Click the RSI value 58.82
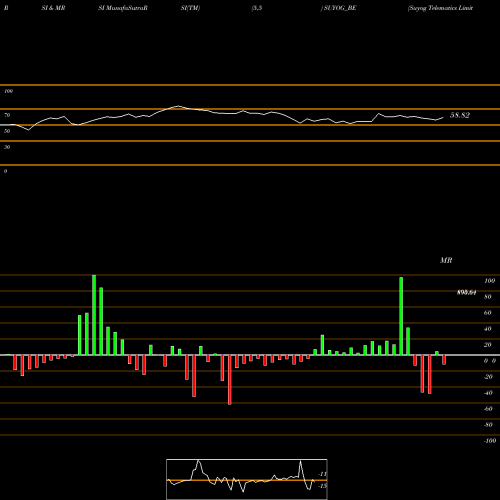This screenshot has width=500, height=500. tap(460, 115)
